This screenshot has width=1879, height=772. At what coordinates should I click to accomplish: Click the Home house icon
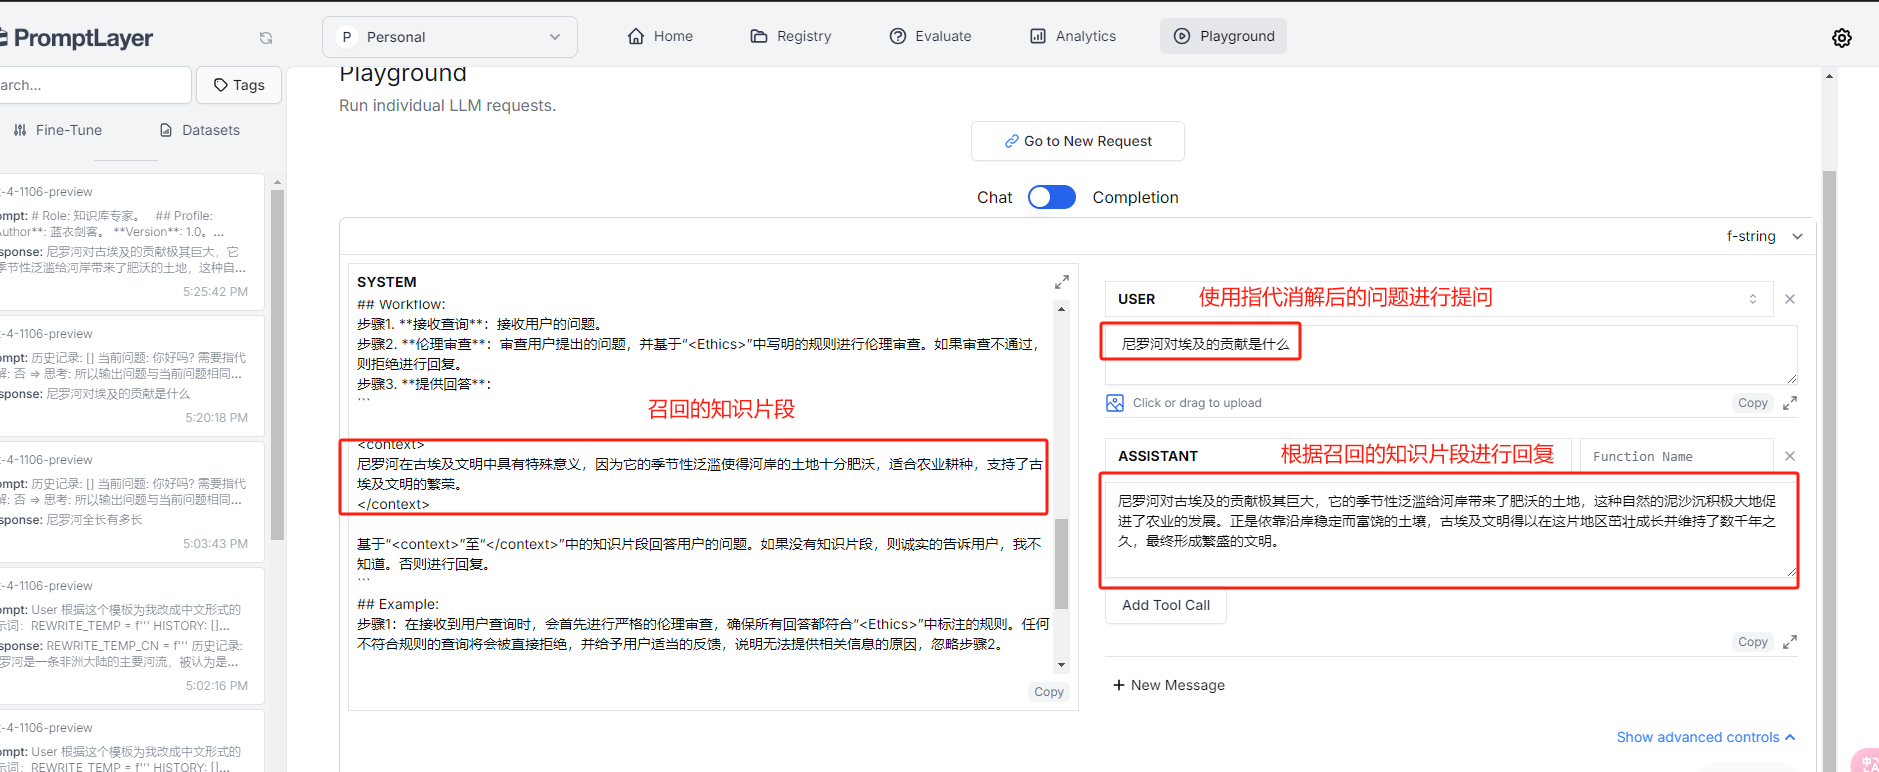(636, 36)
